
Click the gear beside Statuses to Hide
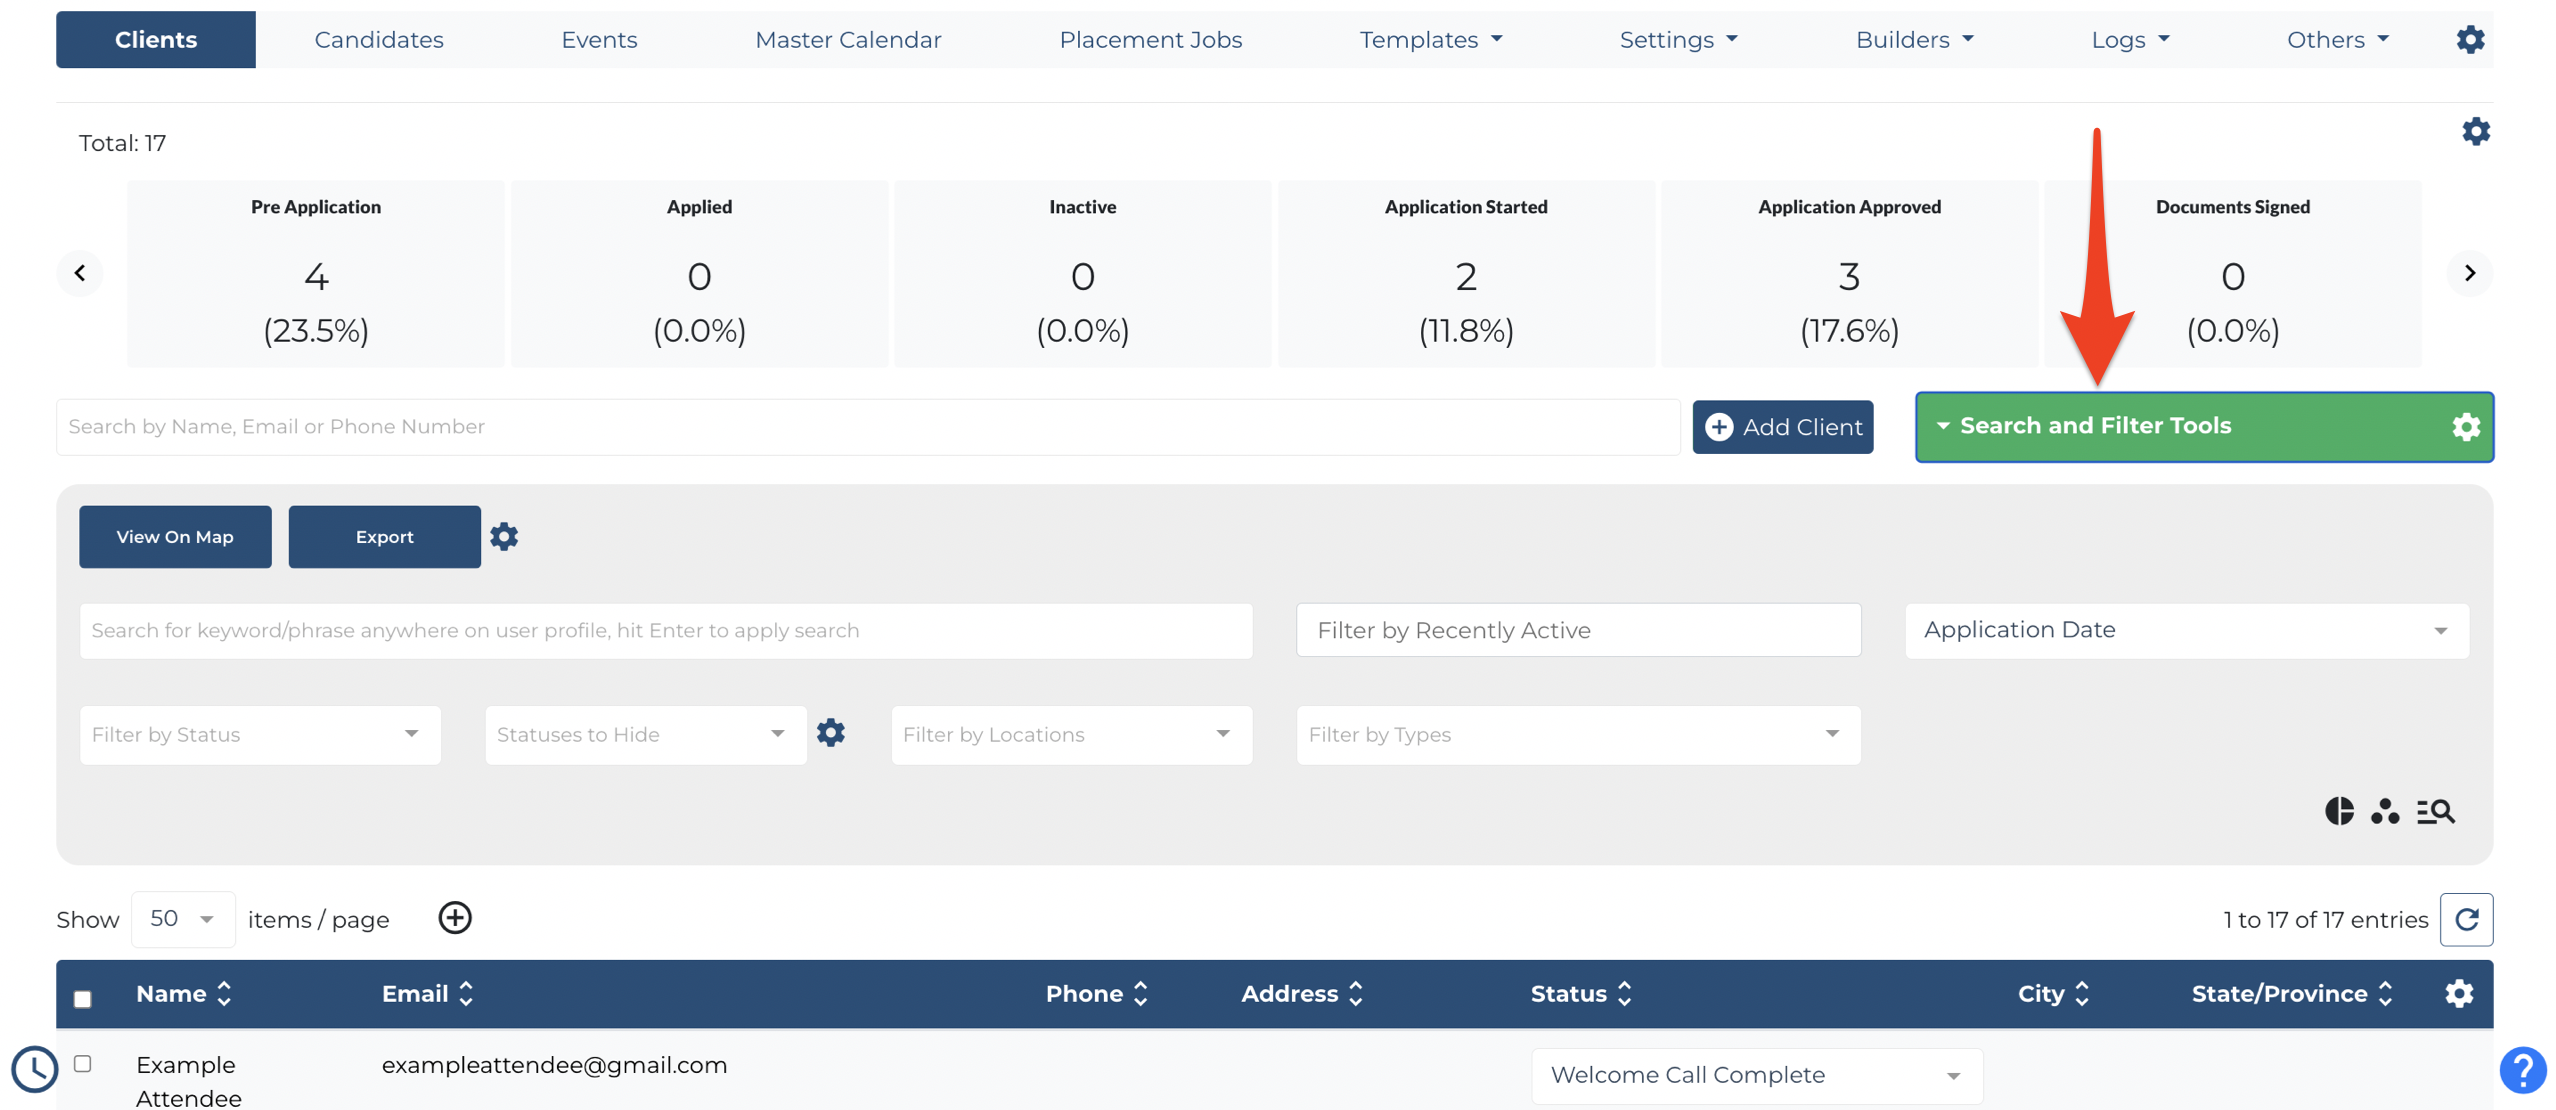click(830, 733)
